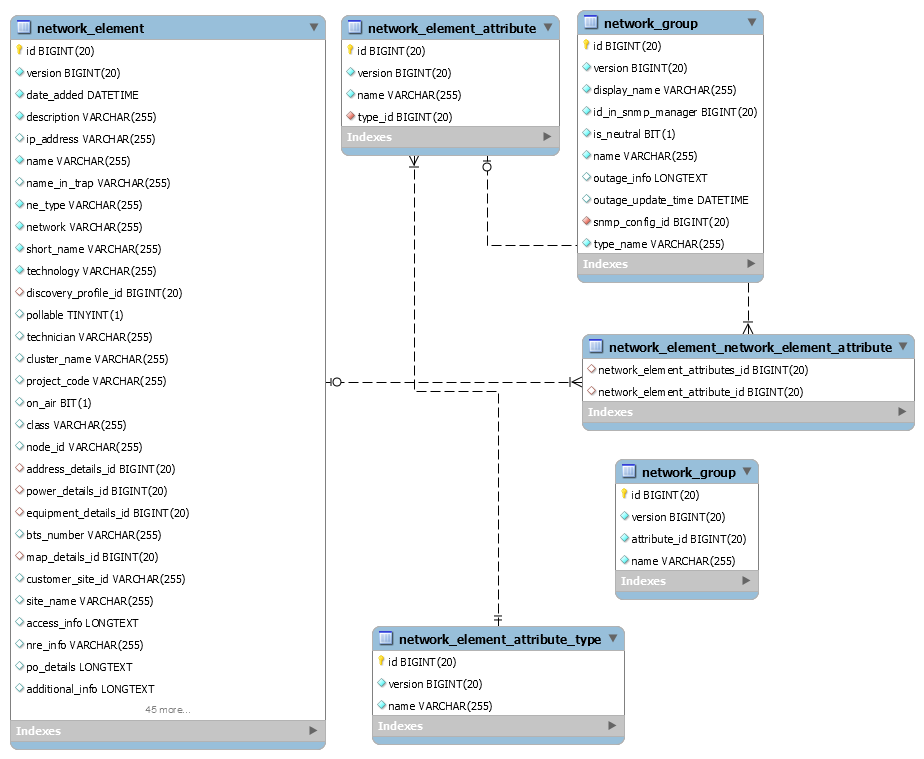Click primary key icon of network_element id
This screenshot has width=924, height=759.
[19, 50]
